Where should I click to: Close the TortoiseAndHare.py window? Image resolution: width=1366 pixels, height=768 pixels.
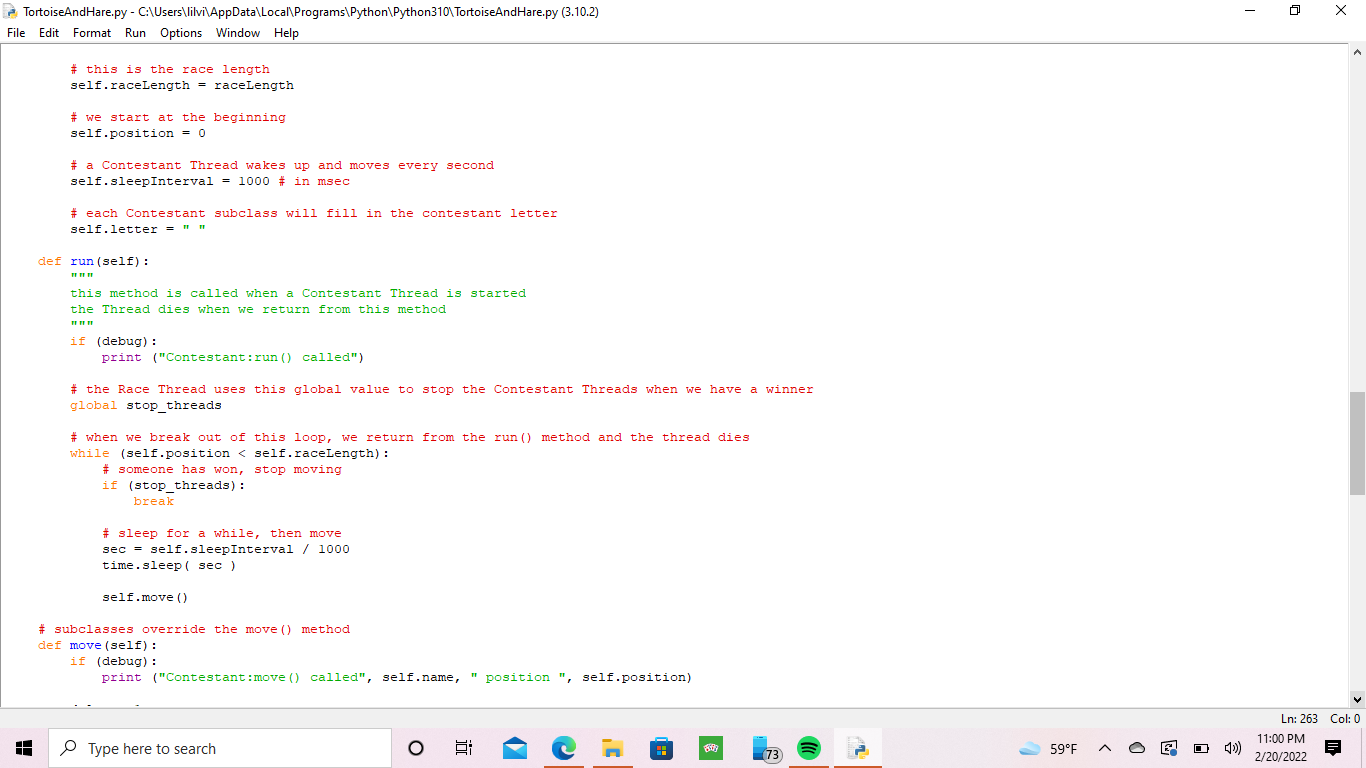coord(1342,11)
